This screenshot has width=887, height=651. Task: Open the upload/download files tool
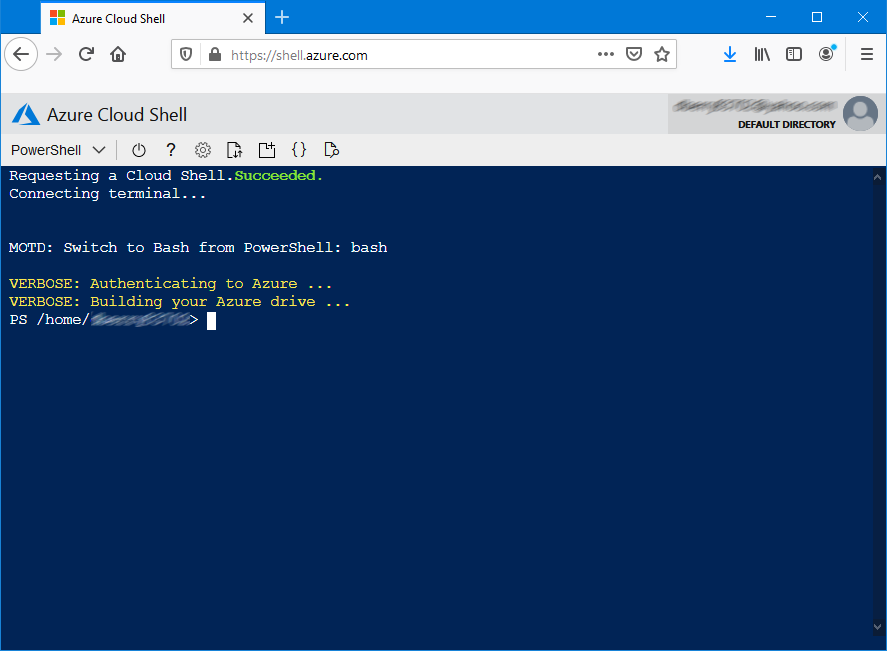234,149
